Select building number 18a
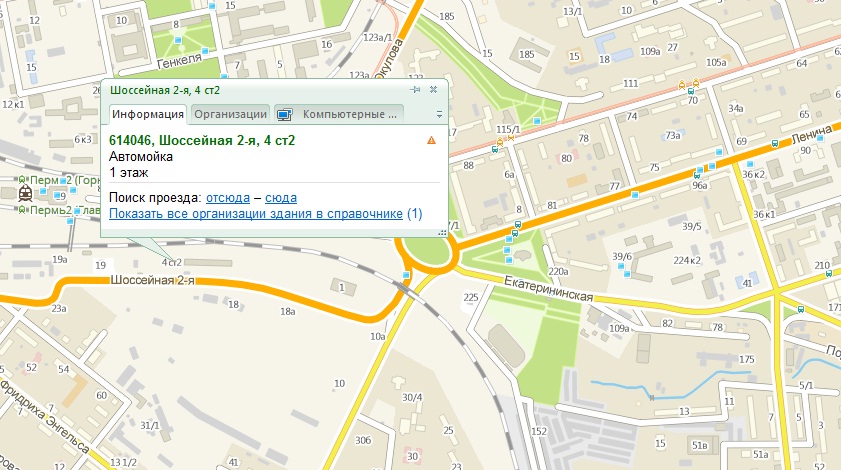Viewport: 841px width, 470px height. (x=287, y=311)
